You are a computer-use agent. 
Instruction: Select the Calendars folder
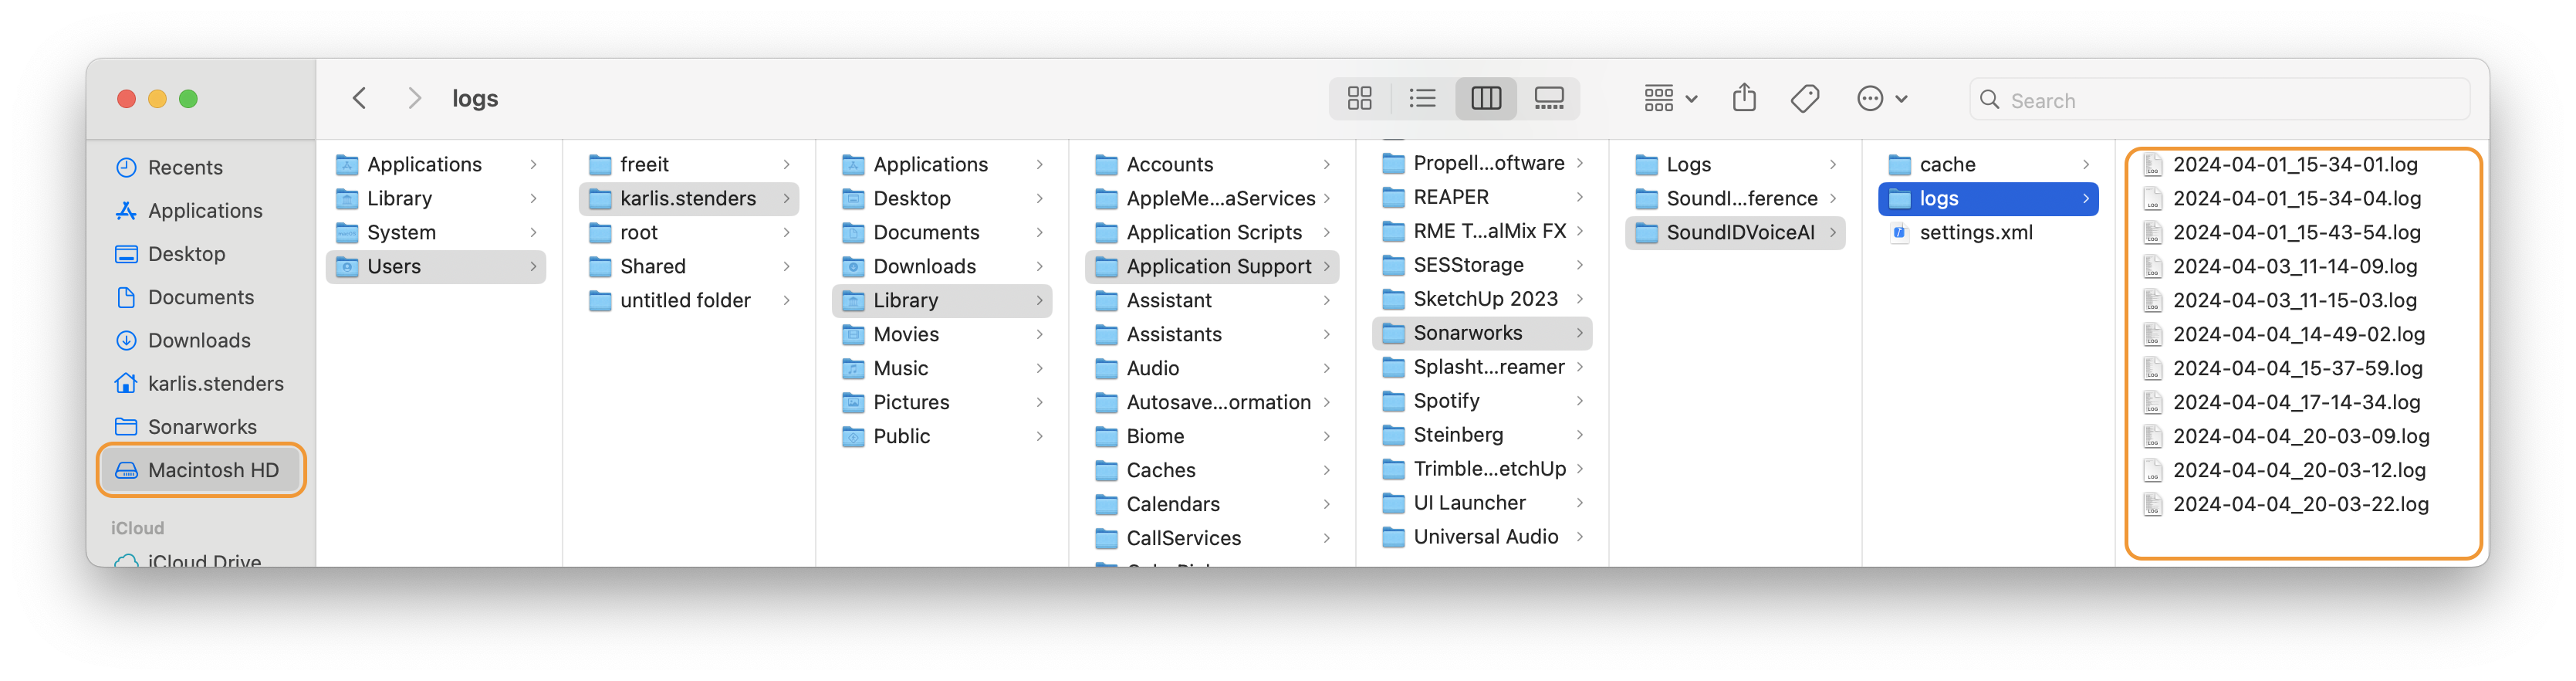[1212, 504]
